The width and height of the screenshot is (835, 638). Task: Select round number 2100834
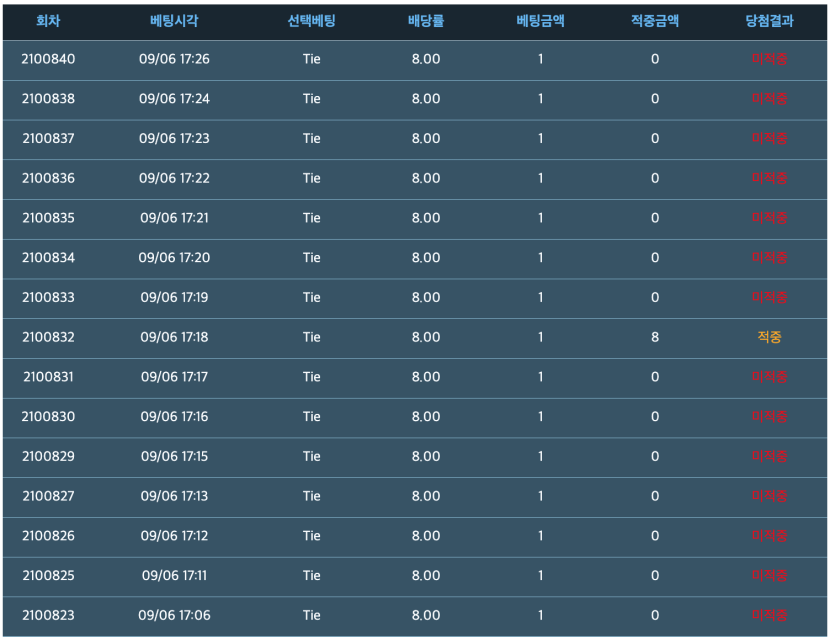48,258
